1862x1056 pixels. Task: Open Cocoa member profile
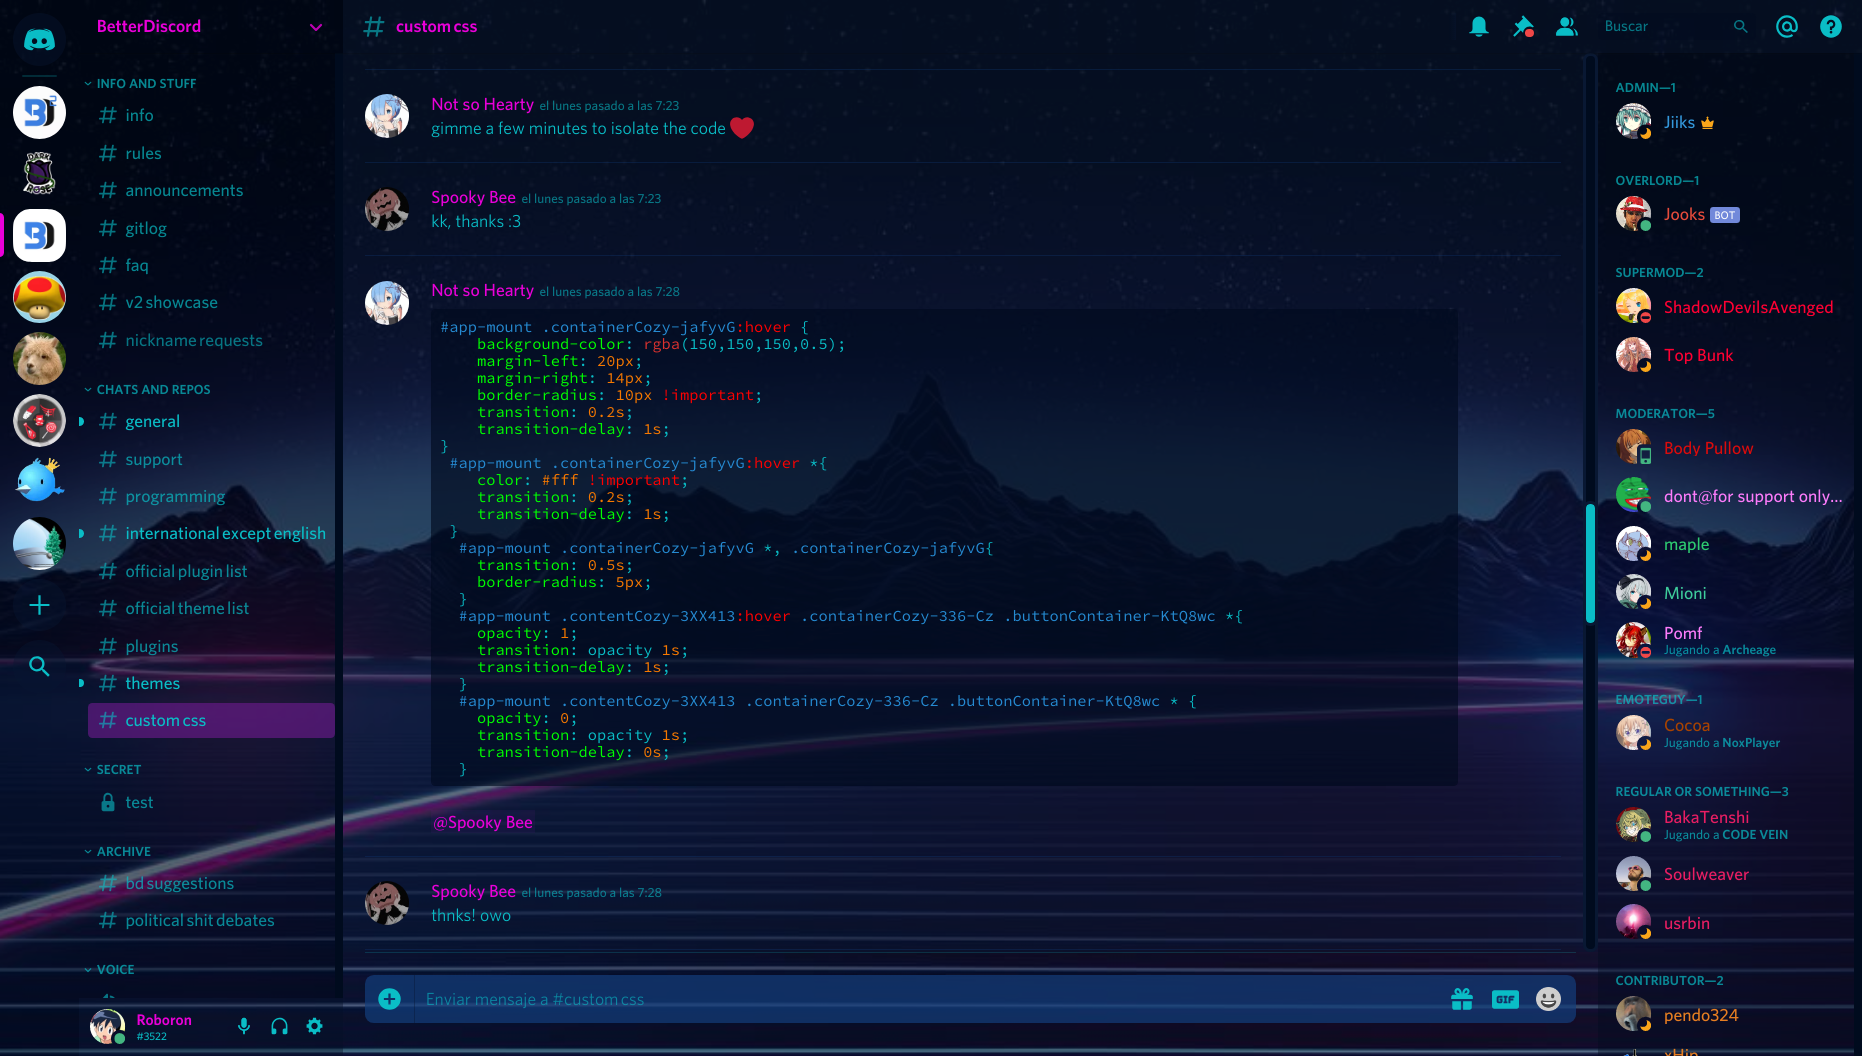click(1728, 733)
